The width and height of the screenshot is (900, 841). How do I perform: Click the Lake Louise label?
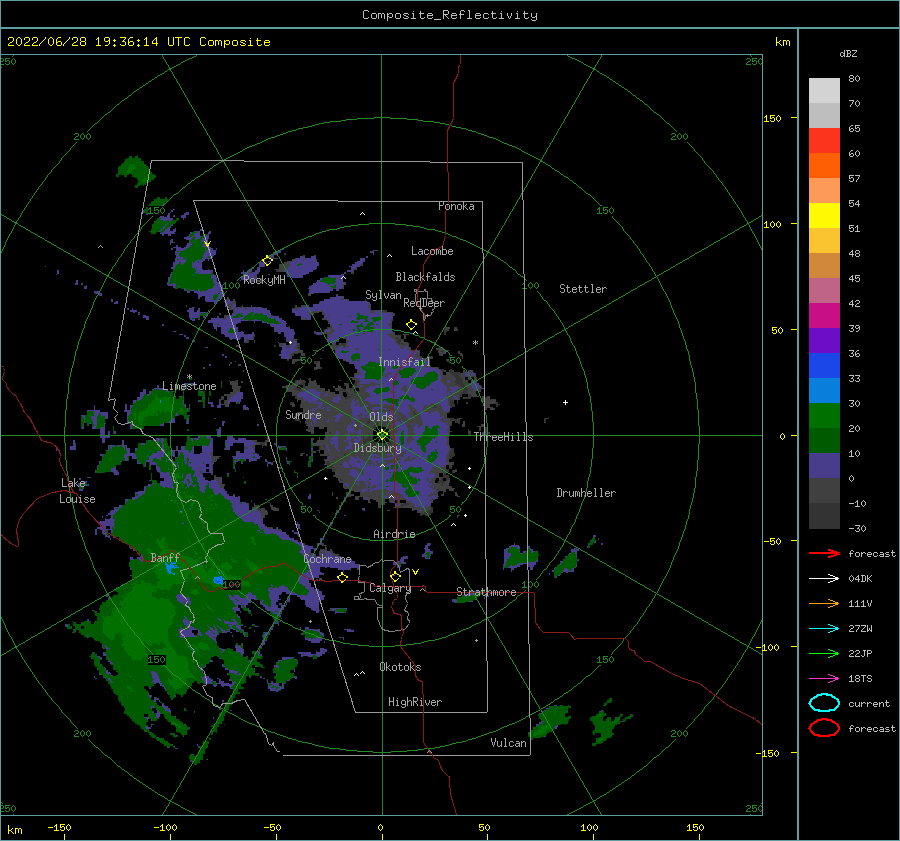77,491
